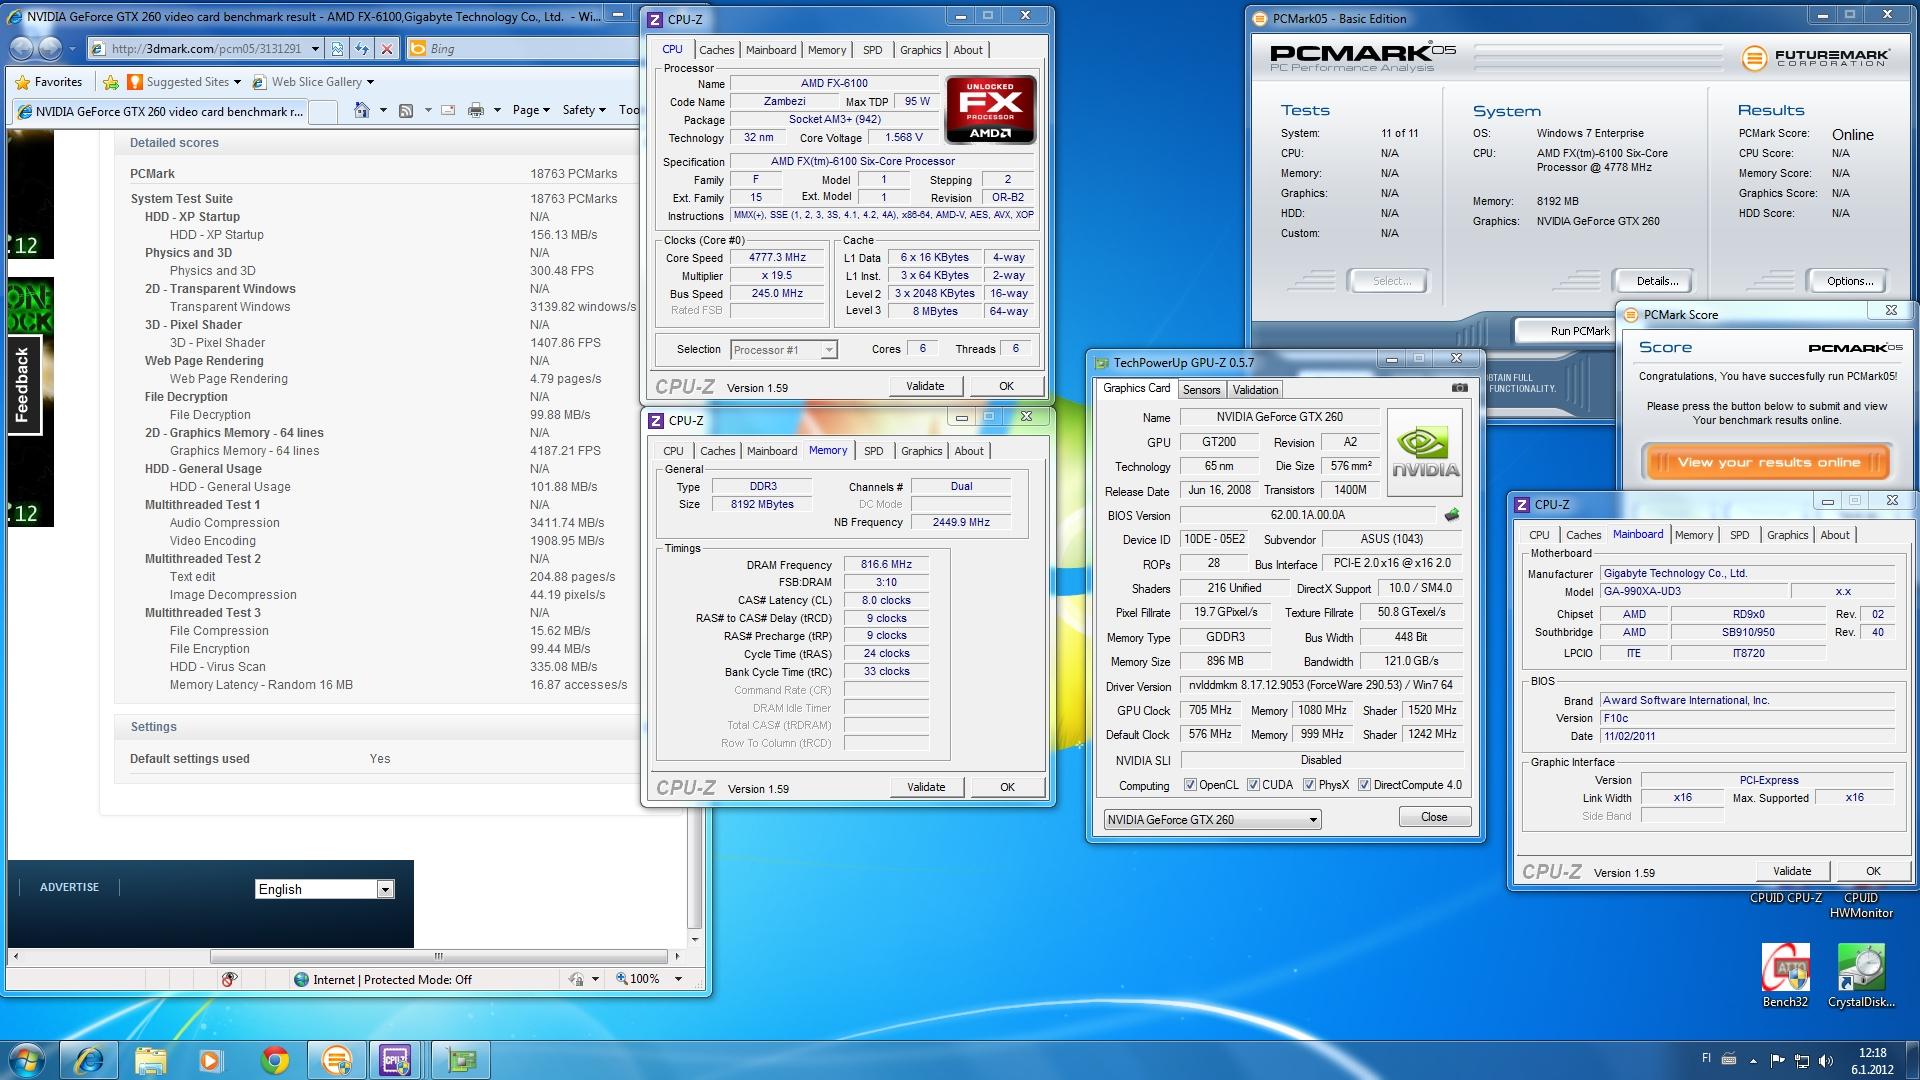
Task: Open the CPU-Z Processor #1 selection dropdown
Action: click(828, 350)
